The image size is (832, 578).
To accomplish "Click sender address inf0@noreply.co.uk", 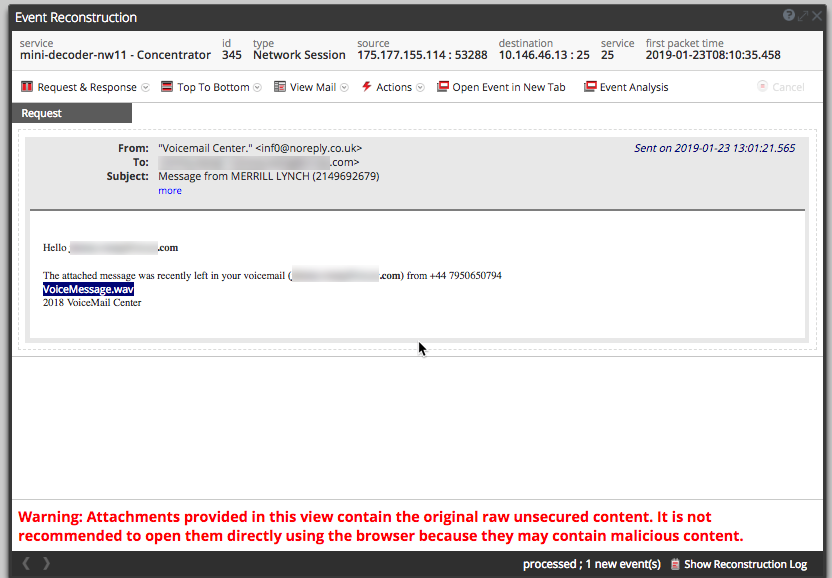I will pos(309,148).
